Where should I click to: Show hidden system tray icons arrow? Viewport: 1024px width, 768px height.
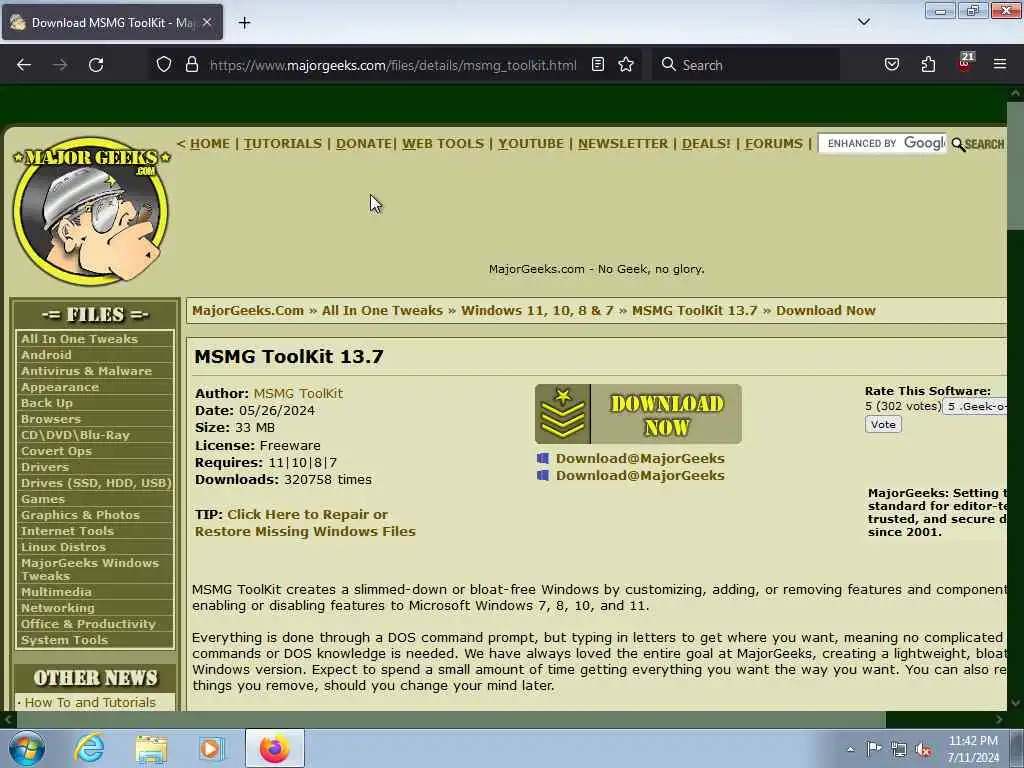(x=850, y=749)
